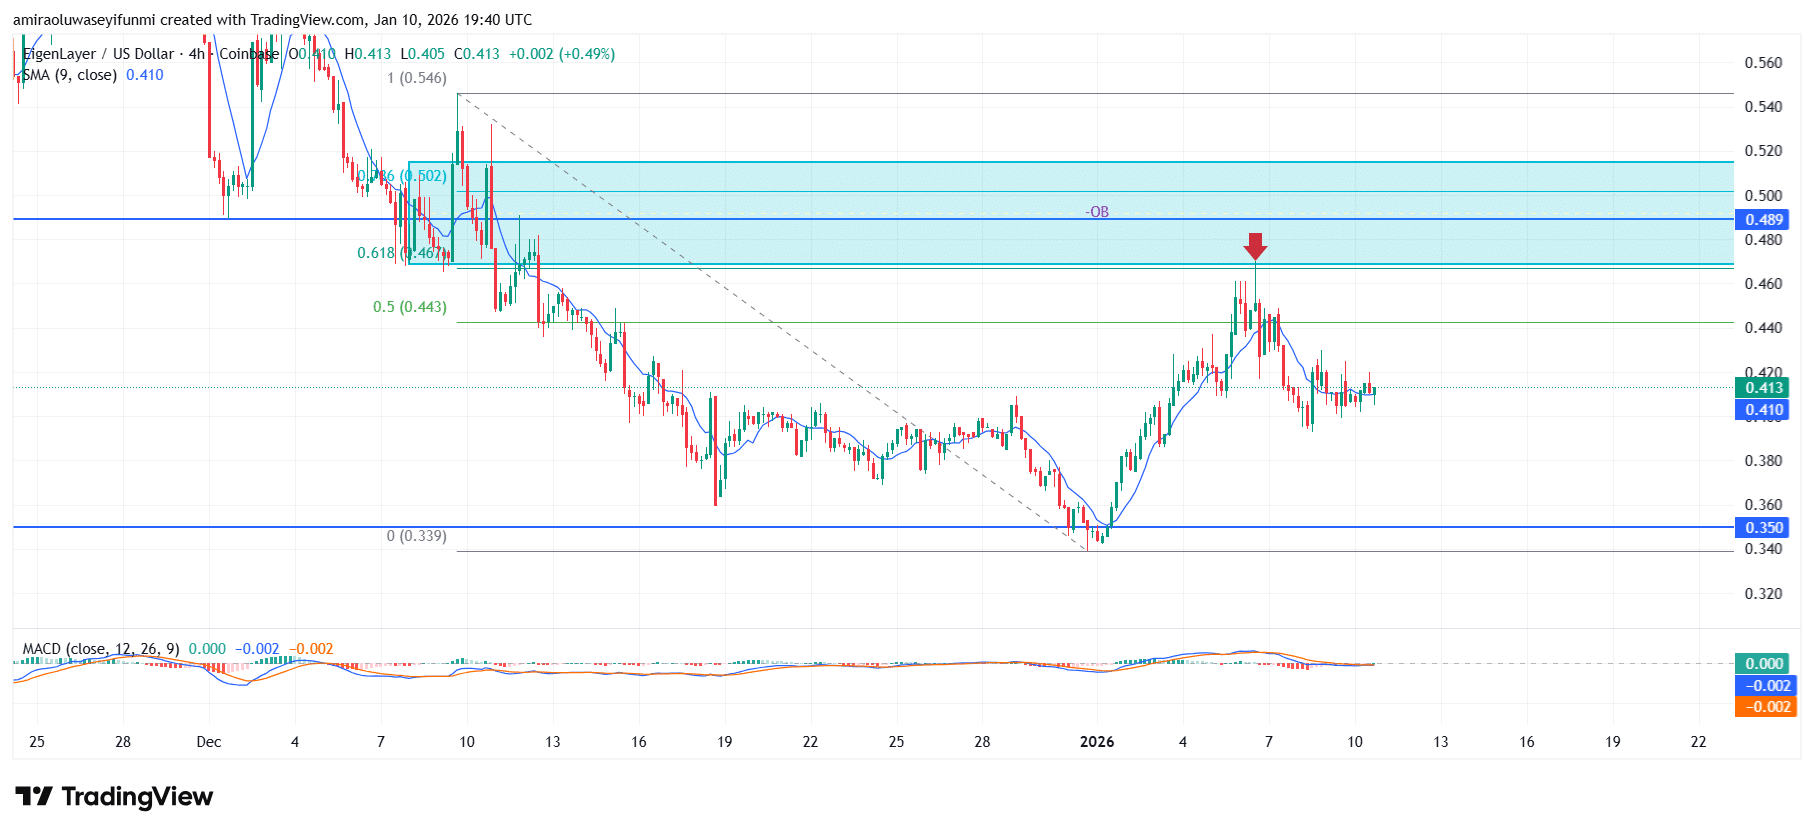1814x834 pixels.
Task: Click the green 0.413 current price label
Action: pyautogui.click(x=1764, y=388)
